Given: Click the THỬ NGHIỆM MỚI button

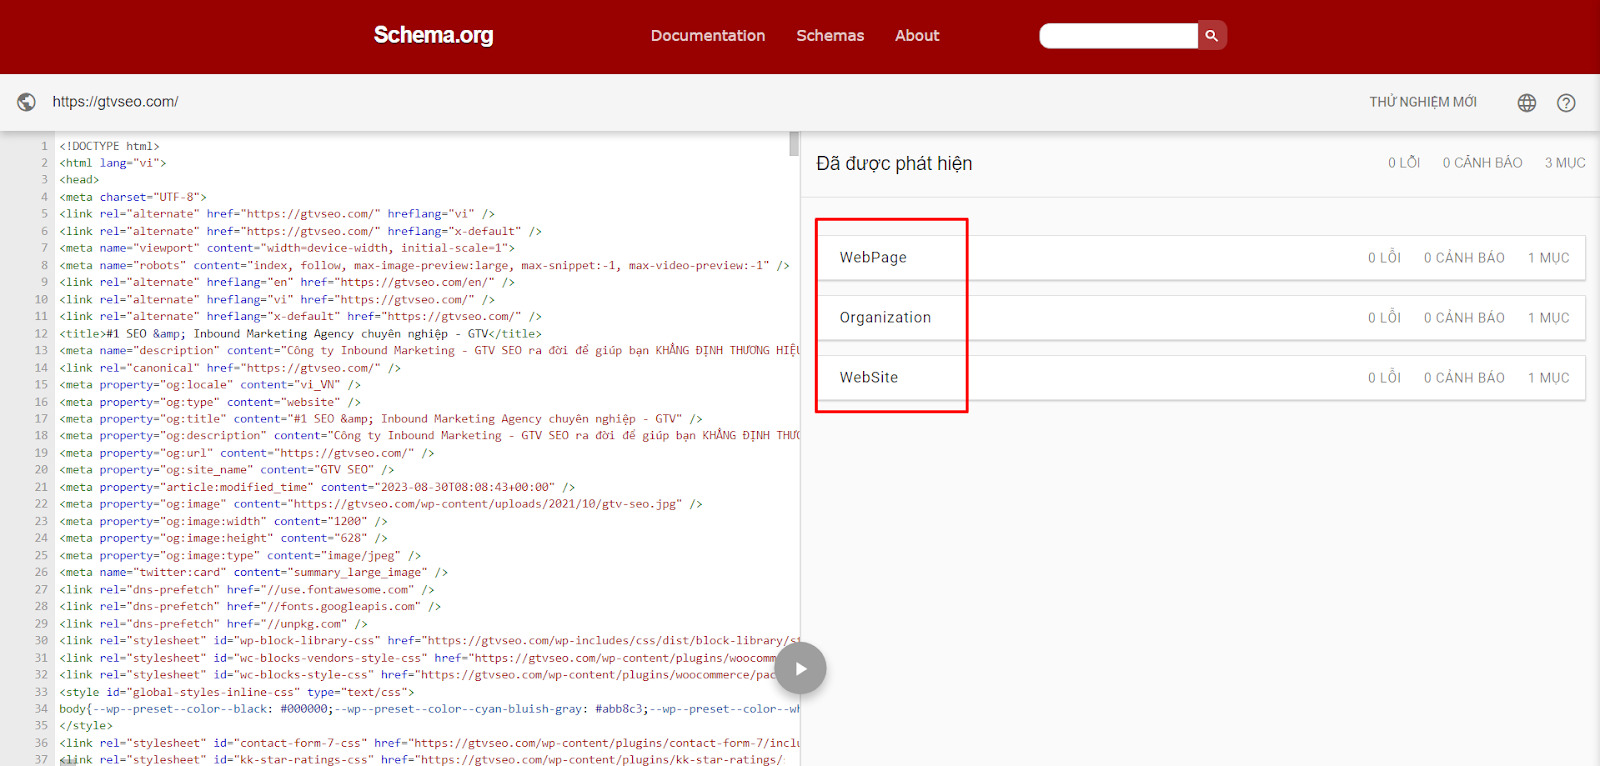Looking at the screenshot, I should pyautogui.click(x=1422, y=102).
